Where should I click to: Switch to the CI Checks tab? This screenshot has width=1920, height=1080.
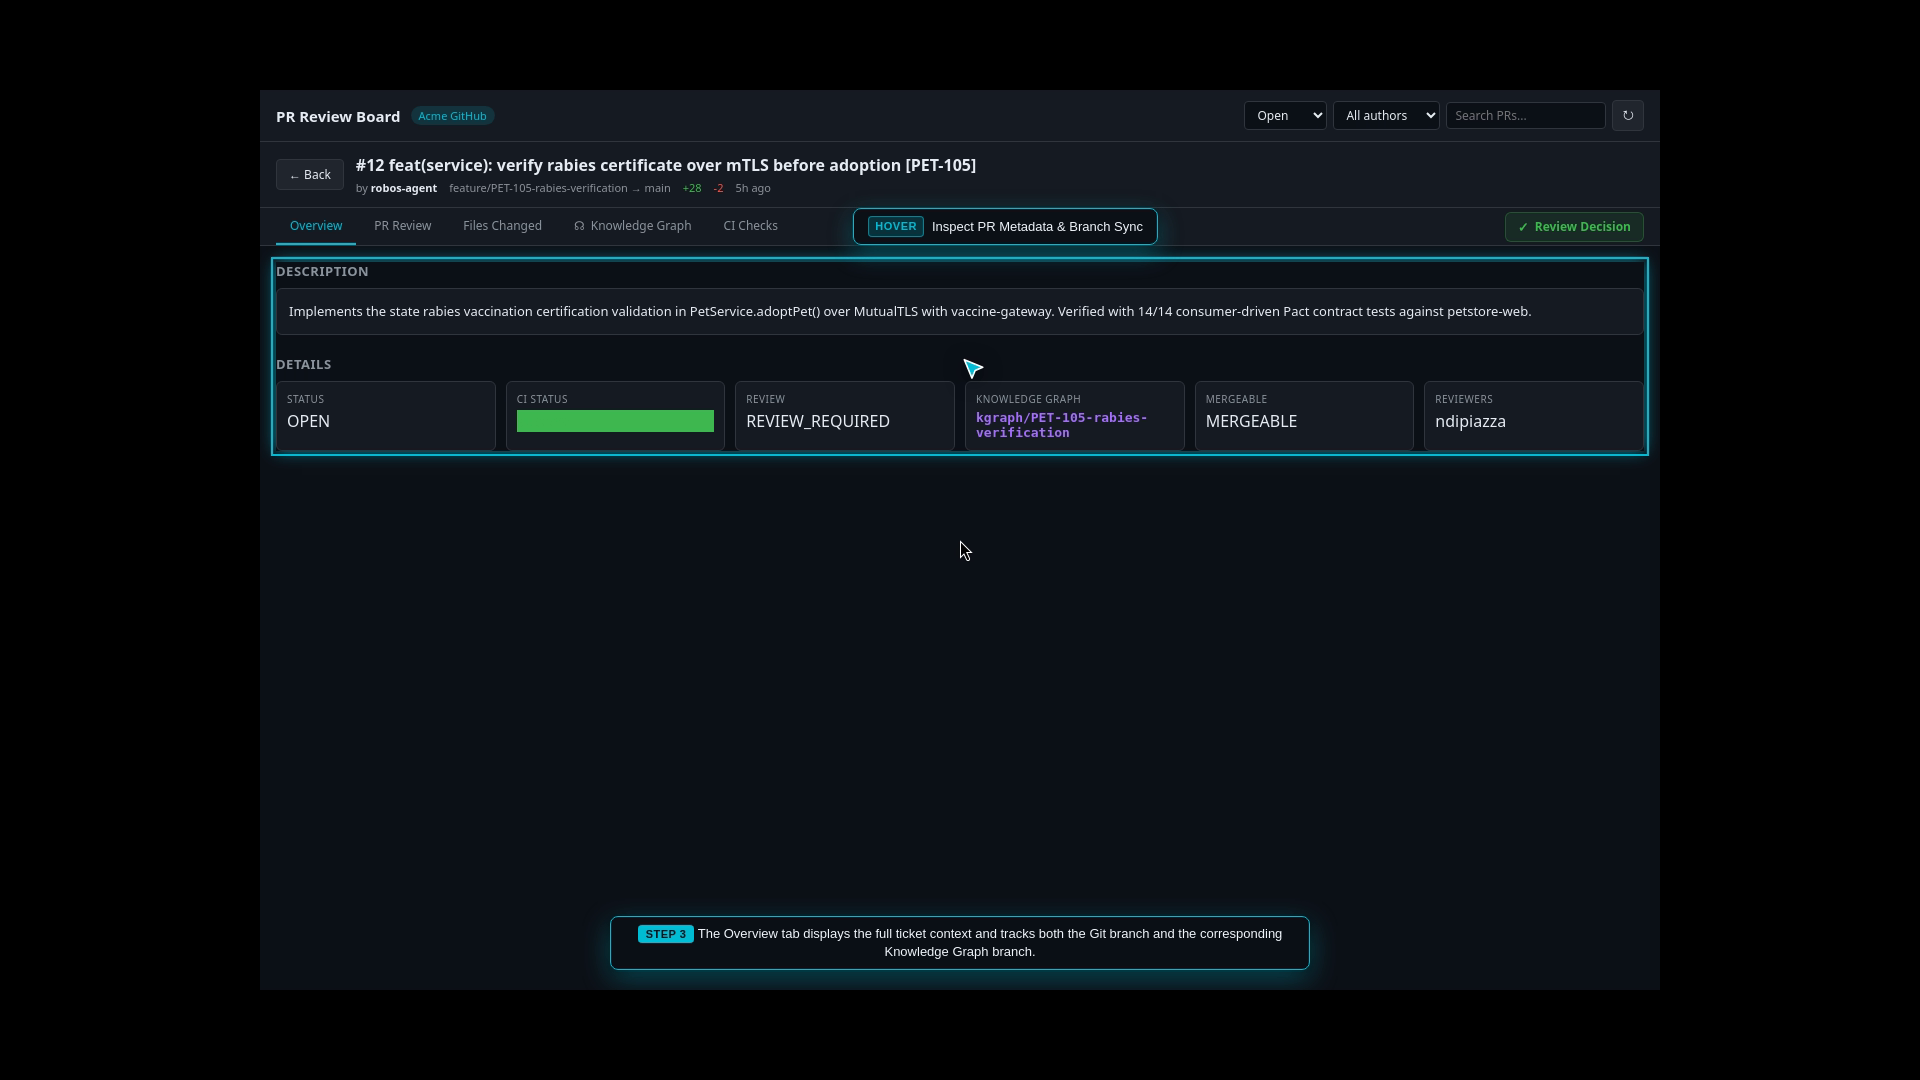pyautogui.click(x=750, y=226)
